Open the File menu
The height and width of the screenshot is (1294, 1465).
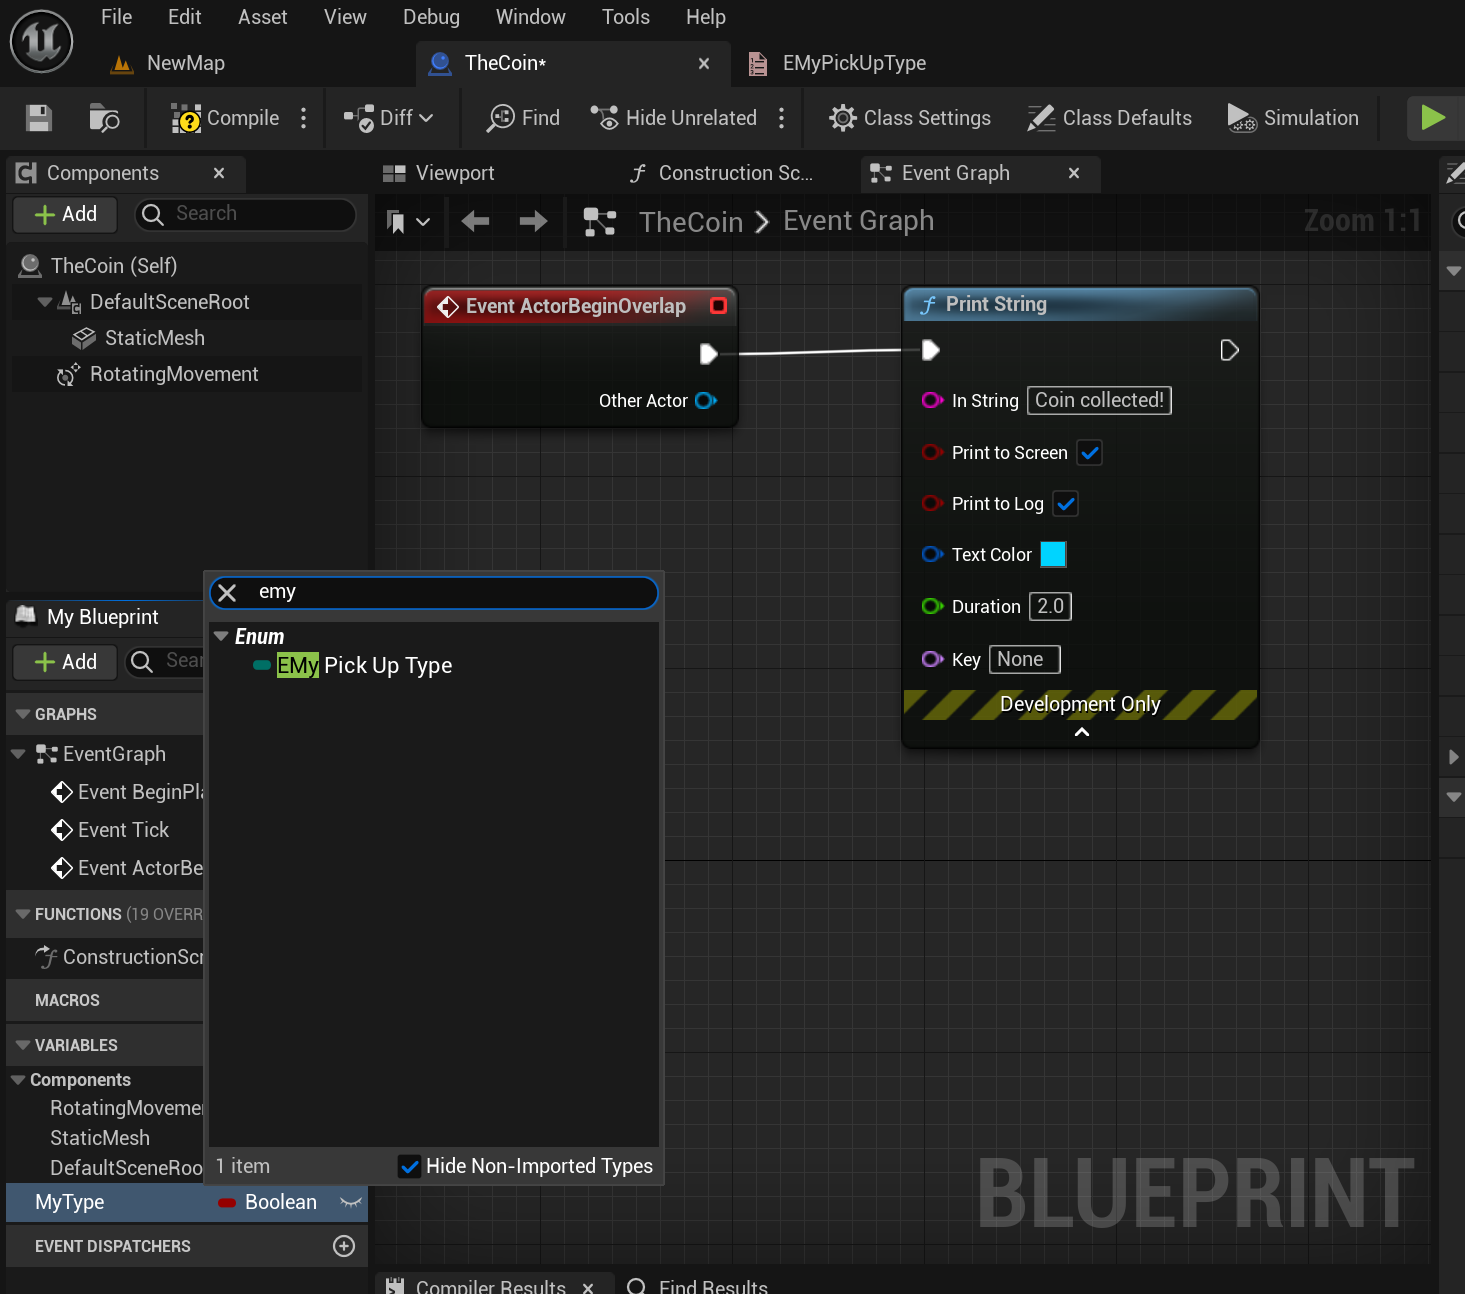(x=116, y=17)
